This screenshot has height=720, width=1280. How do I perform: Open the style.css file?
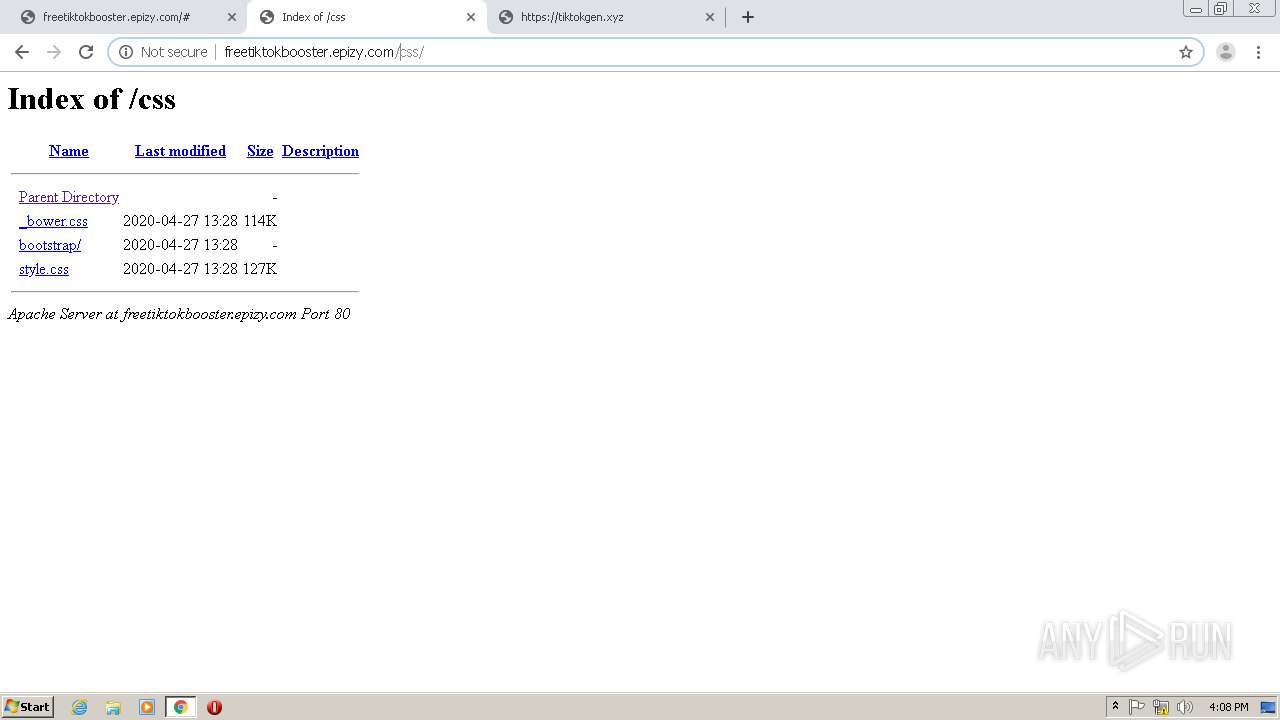(44, 269)
